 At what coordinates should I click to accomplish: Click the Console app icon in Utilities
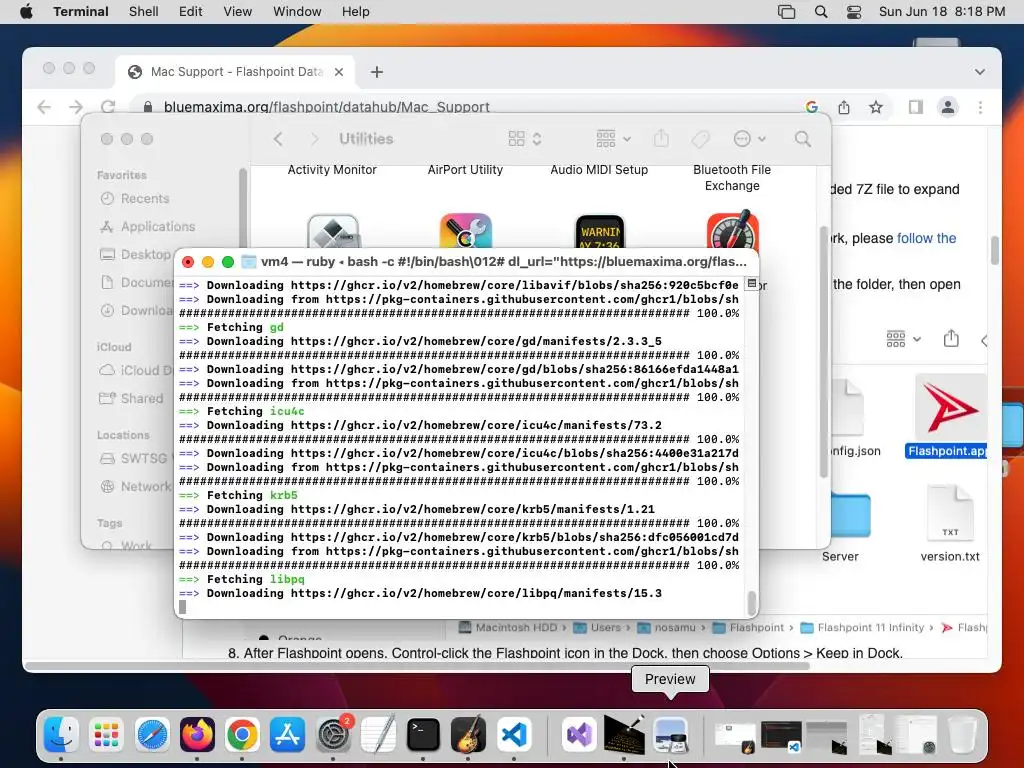pyautogui.click(x=600, y=232)
